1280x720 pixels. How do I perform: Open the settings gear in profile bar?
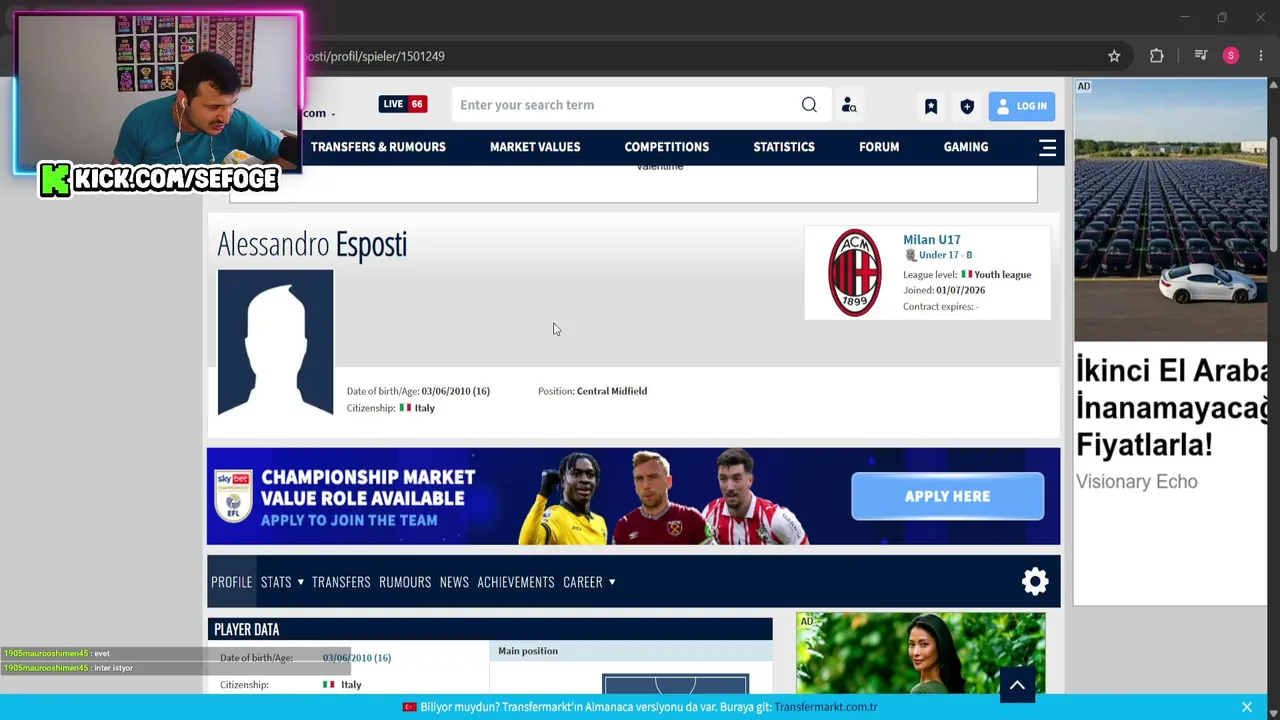1035,582
